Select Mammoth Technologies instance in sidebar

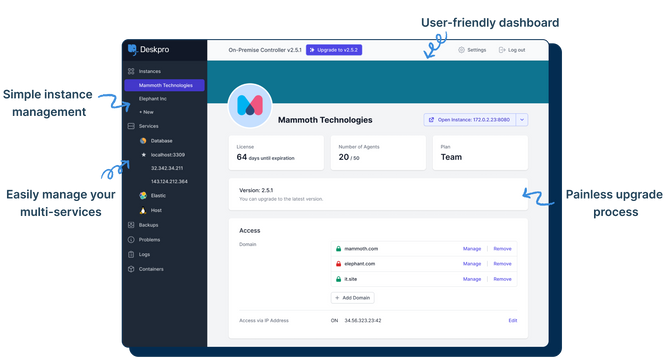coord(164,85)
